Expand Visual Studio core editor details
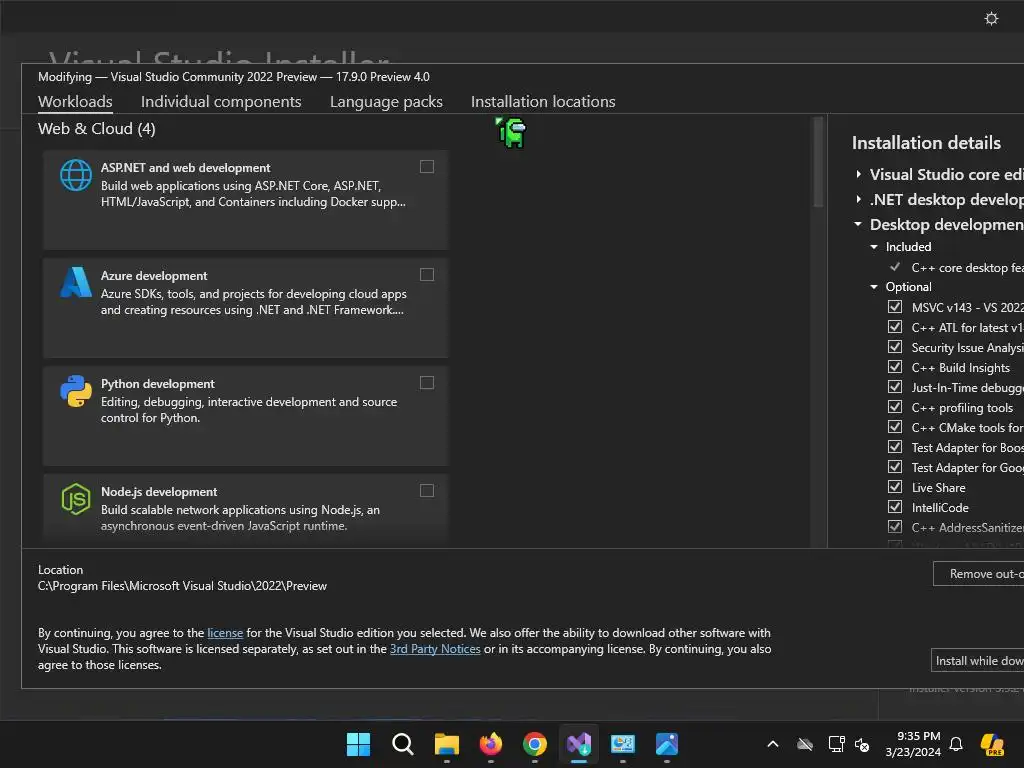The width and height of the screenshot is (1024, 768). (x=858, y=174)
